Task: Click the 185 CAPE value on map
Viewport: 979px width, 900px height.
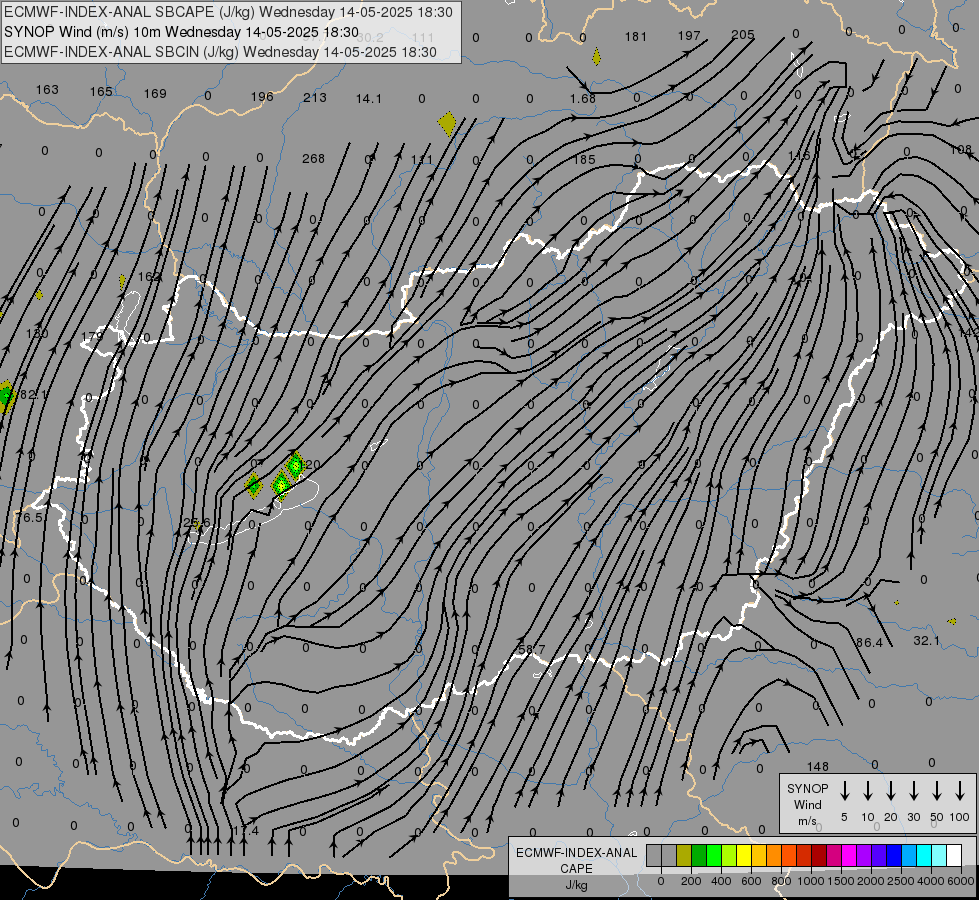Action: click(584, 159)
